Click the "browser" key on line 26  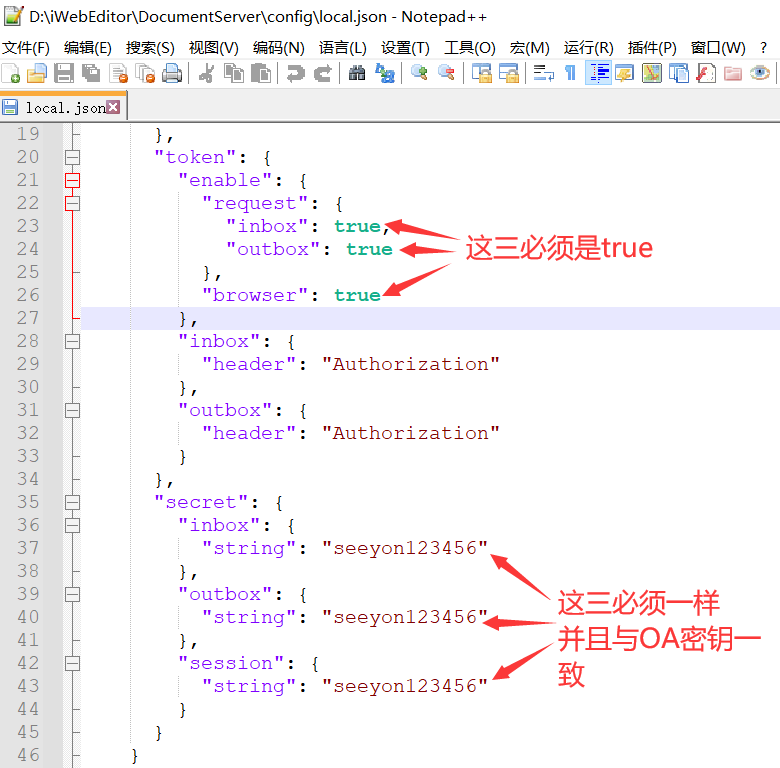[255, 295]
